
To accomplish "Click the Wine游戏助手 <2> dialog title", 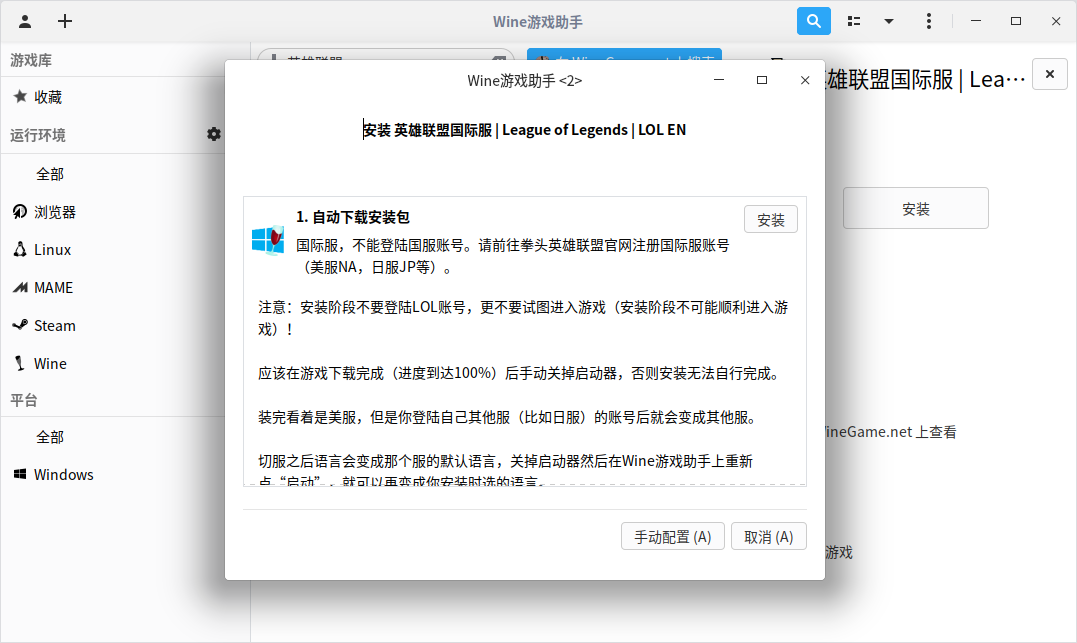I will click(525, 81).
